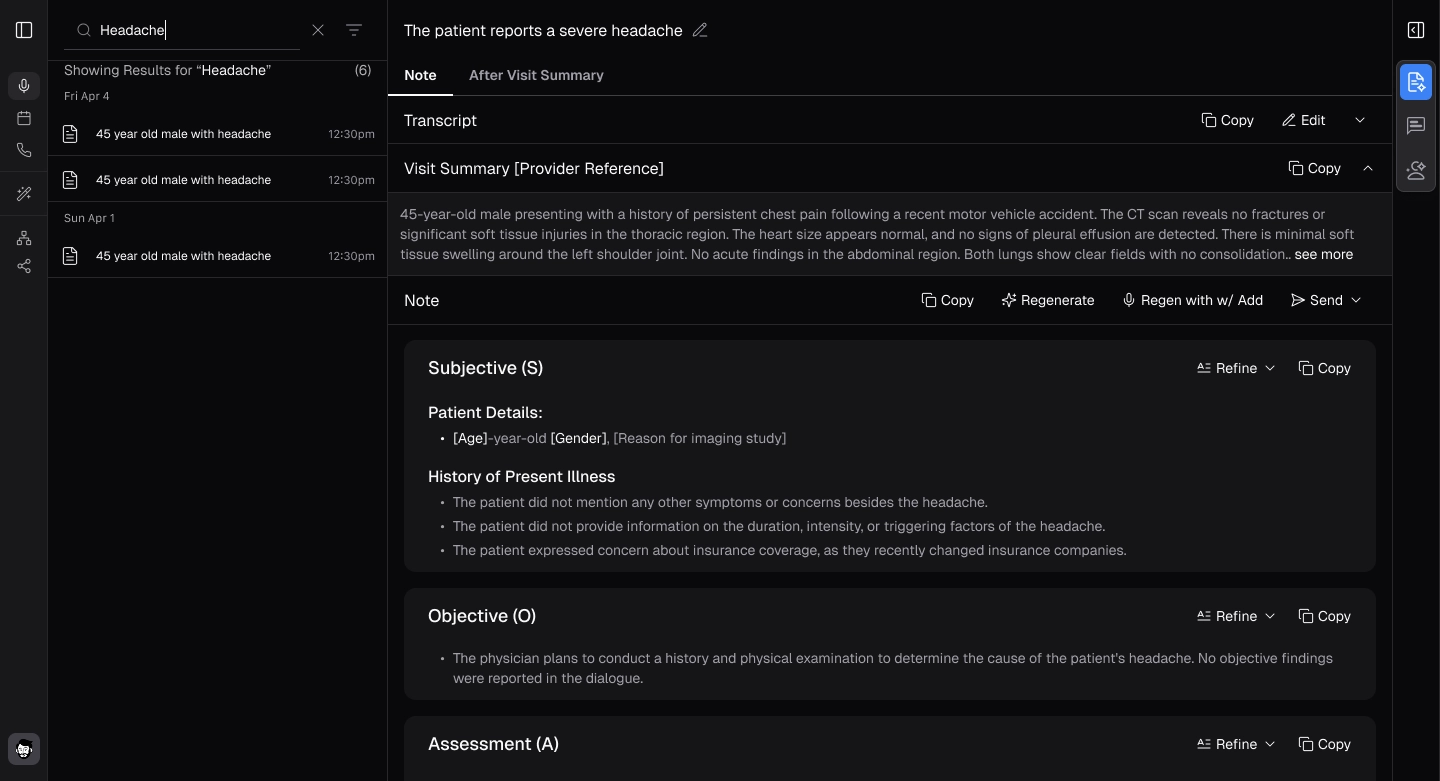Click the see more link
The image size is (1440, 781).
[x=1323, y=254]
